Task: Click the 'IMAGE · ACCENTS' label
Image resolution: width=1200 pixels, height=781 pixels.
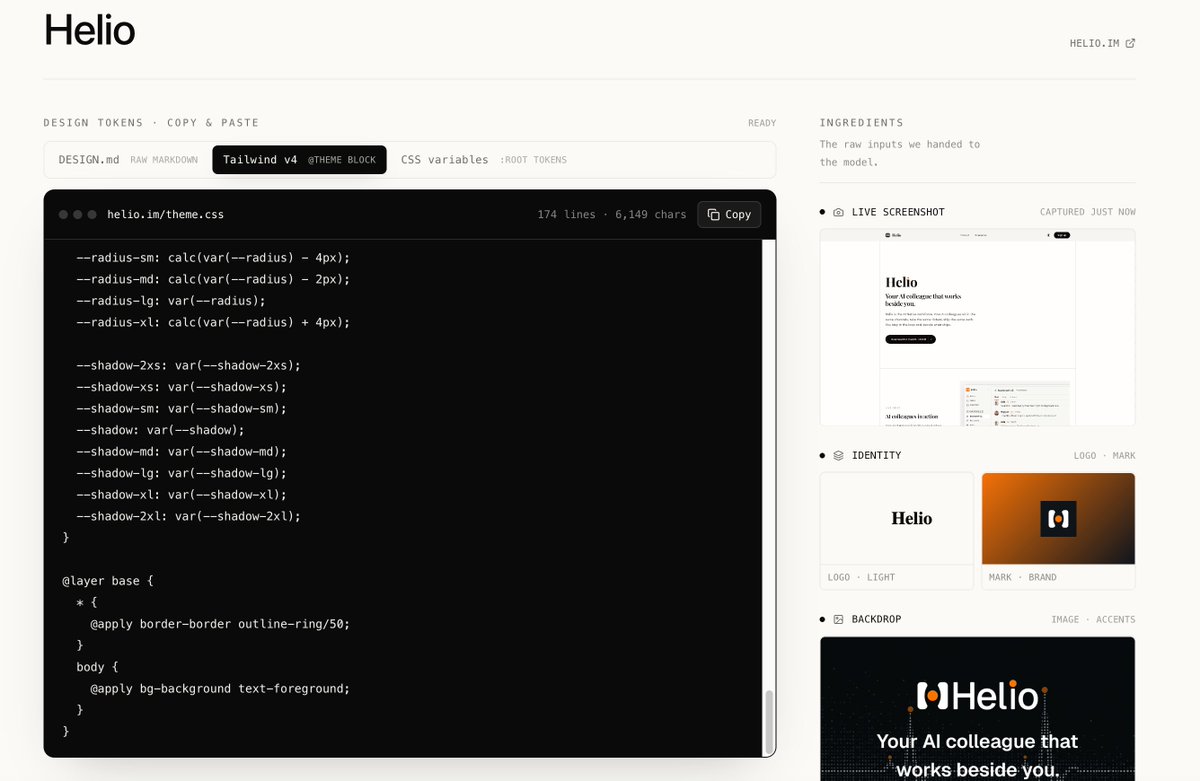Action: pos(1093,619)
